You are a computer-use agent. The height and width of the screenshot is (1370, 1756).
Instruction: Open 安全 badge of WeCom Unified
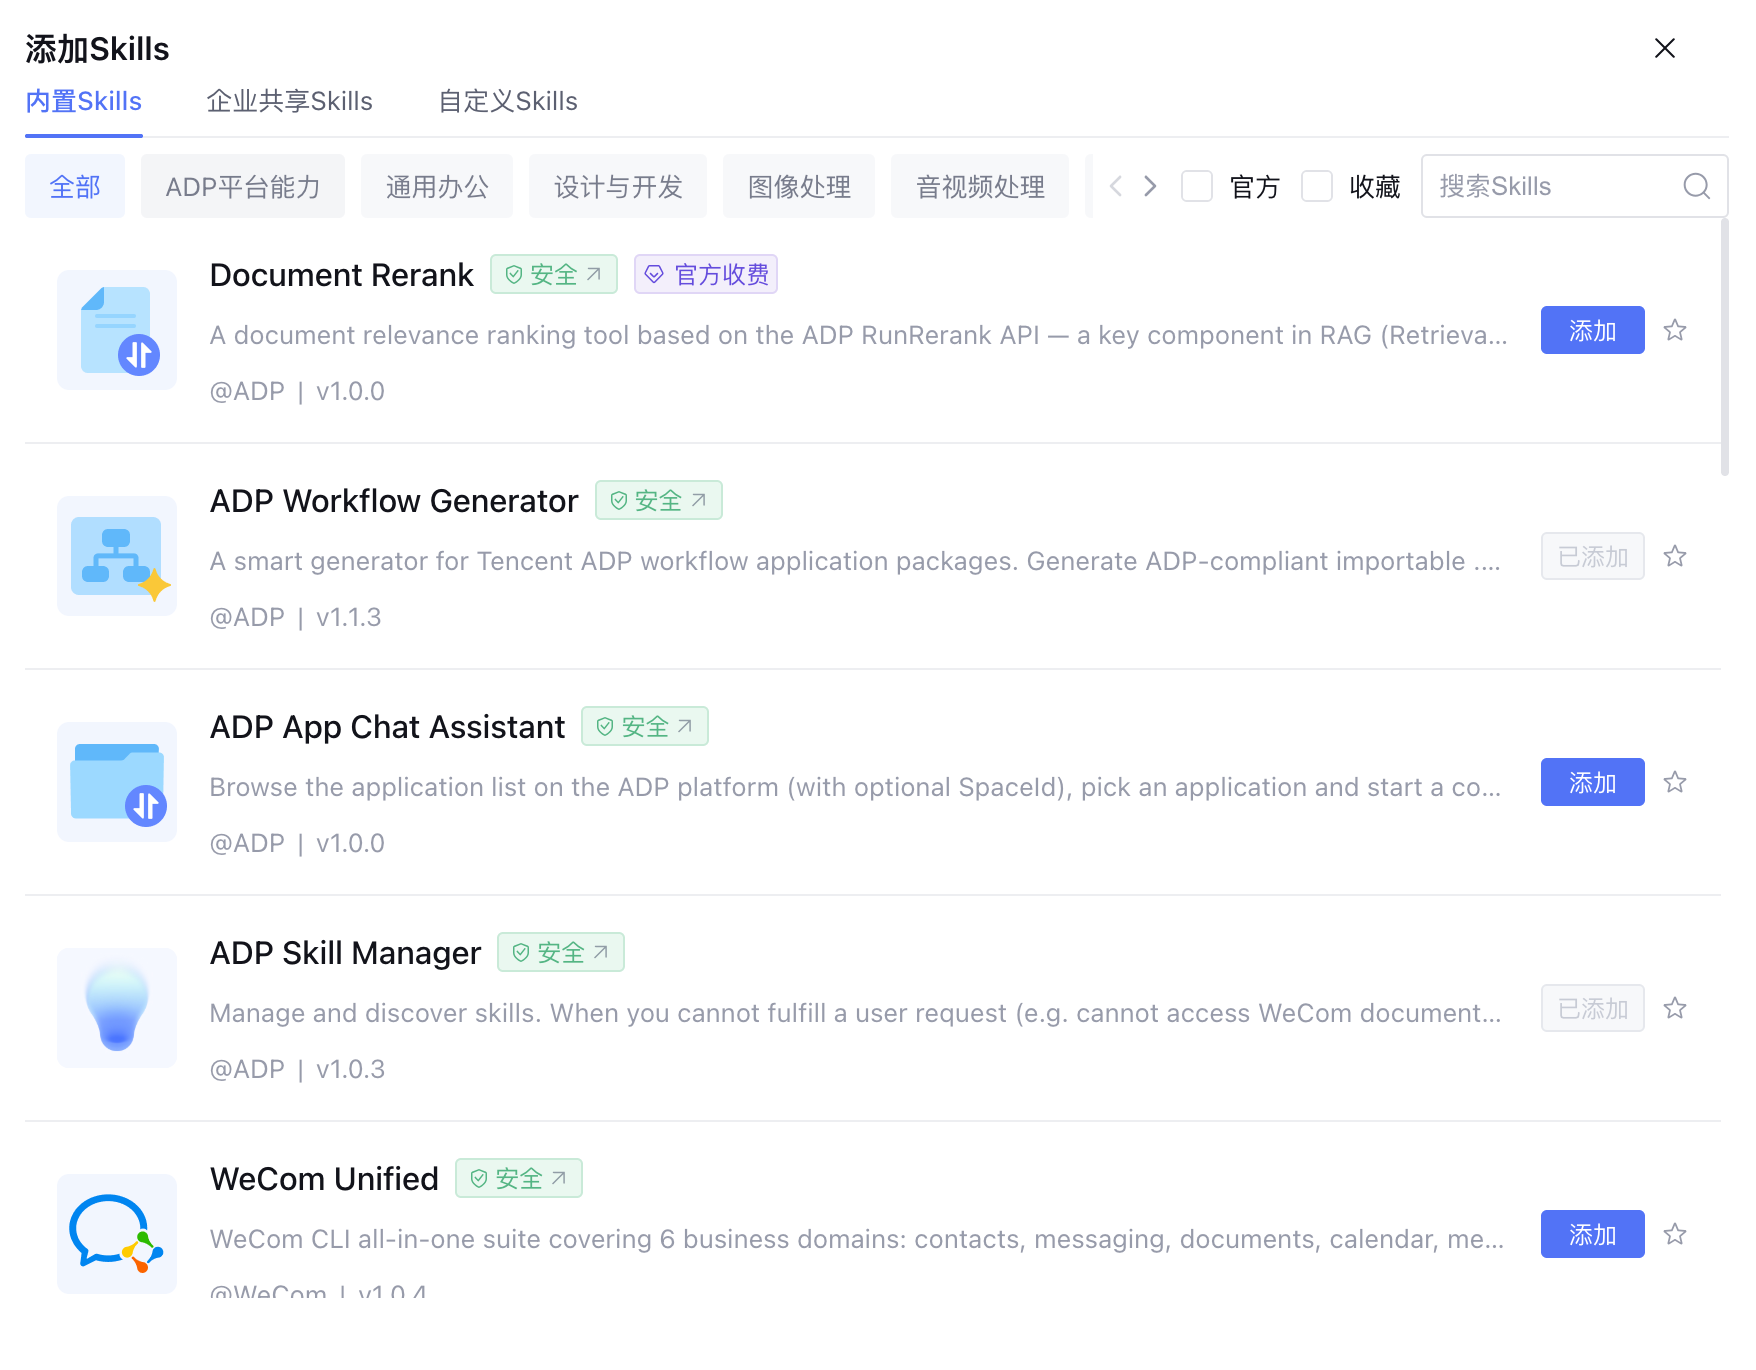coord(519,1178)
